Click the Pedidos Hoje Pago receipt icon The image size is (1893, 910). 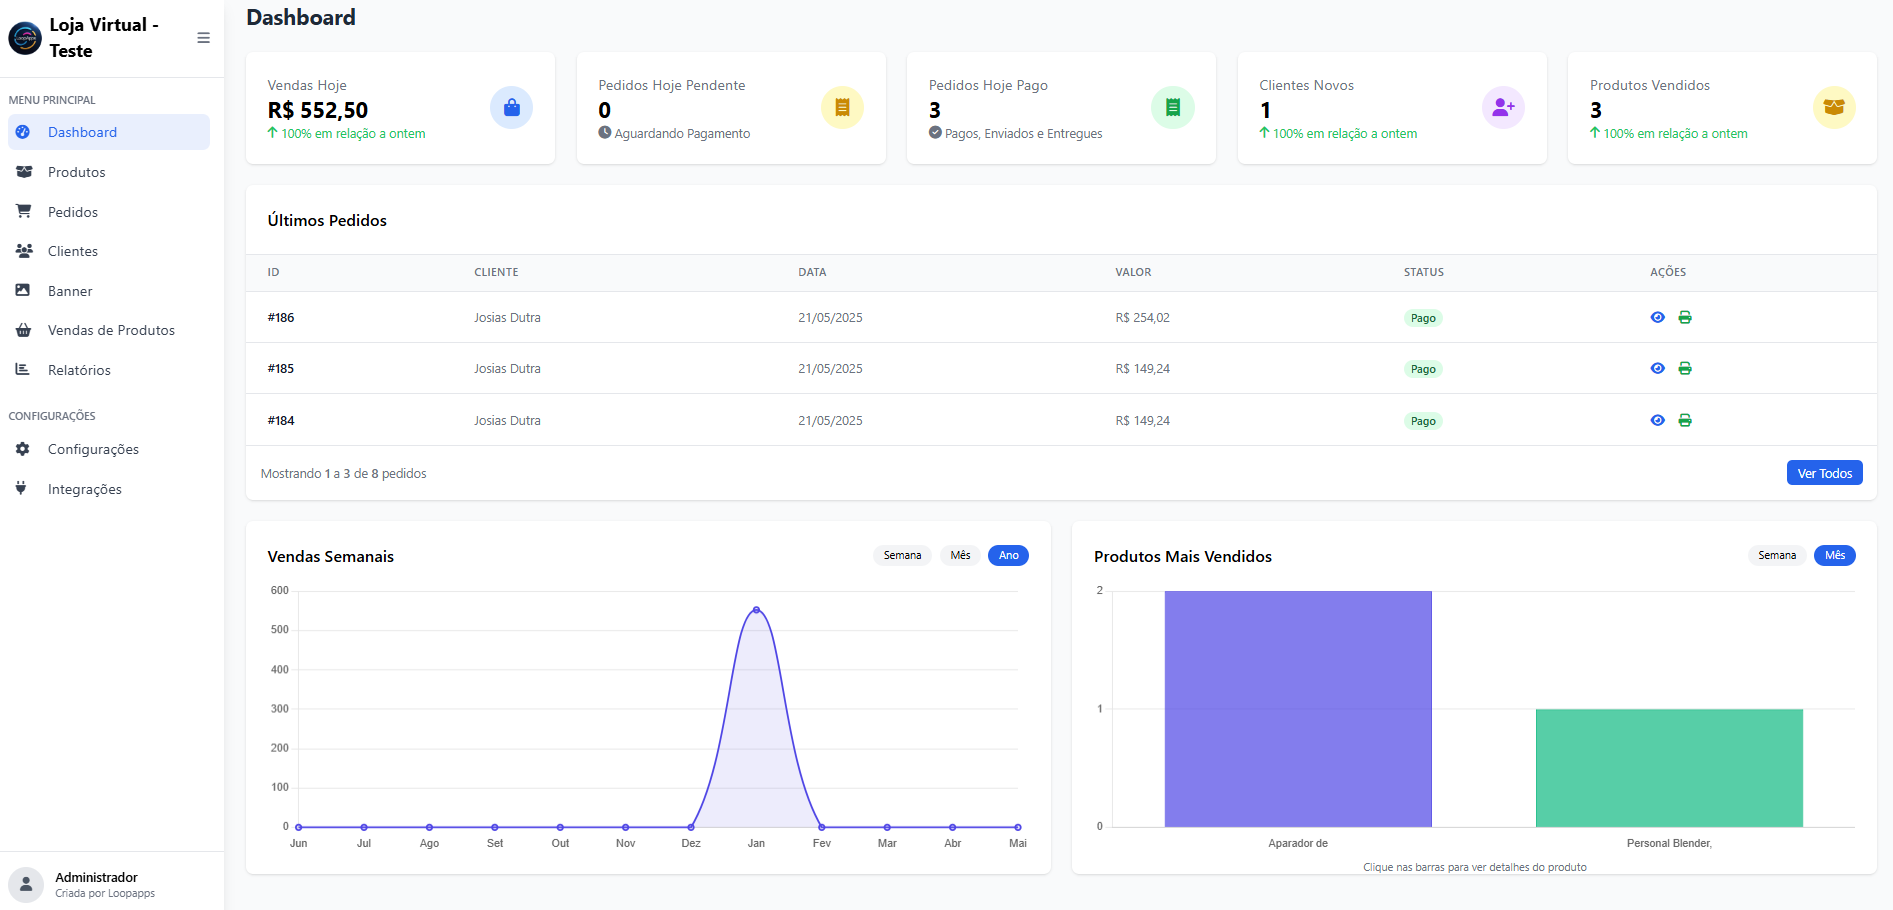pos(1172,108)
